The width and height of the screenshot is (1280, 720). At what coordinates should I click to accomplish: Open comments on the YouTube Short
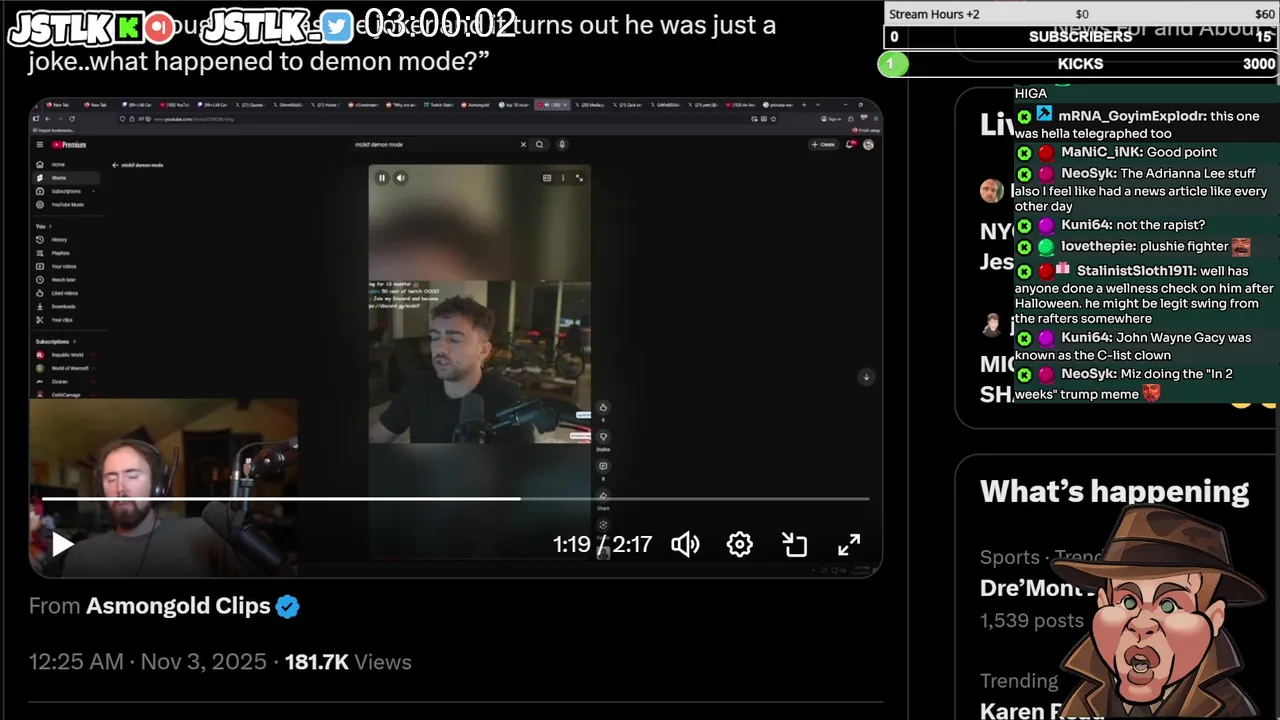pos(603,466)
